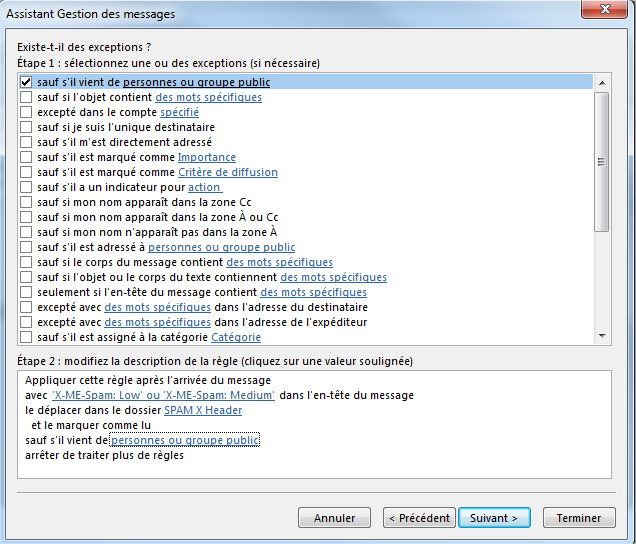Edit 'X-ME-Spam: Low' header words link
This screenshot has height=544, width=636.
tap(101, 395)
